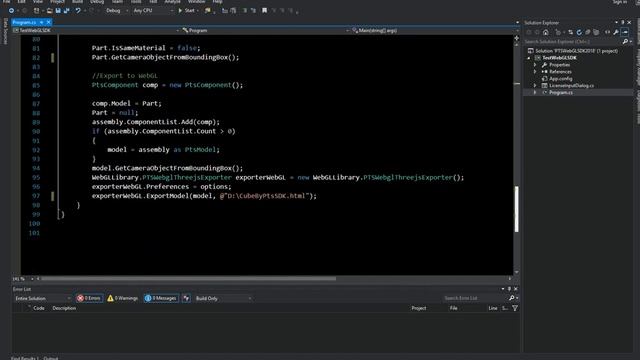The image size is (640, 360).
Task: Open the Debug configuration dropdown
Action: click(x=116, y=11)
